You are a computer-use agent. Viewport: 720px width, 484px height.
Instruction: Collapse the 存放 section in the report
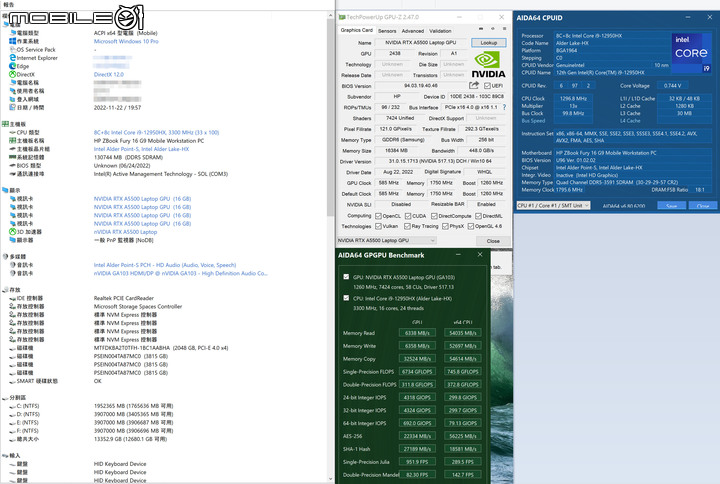coord(5,290)
